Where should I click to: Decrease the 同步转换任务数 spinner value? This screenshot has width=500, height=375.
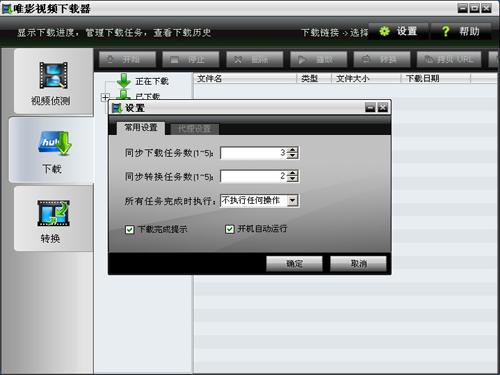point(292,179)
